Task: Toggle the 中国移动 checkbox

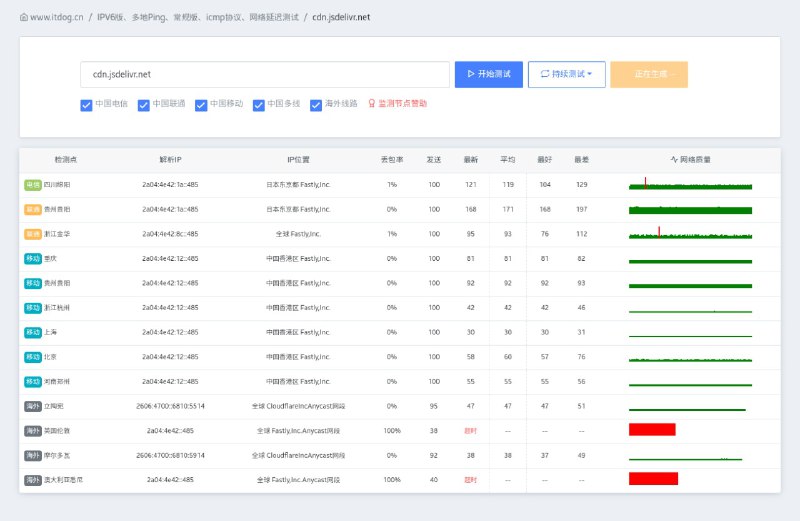Action: 201,104
